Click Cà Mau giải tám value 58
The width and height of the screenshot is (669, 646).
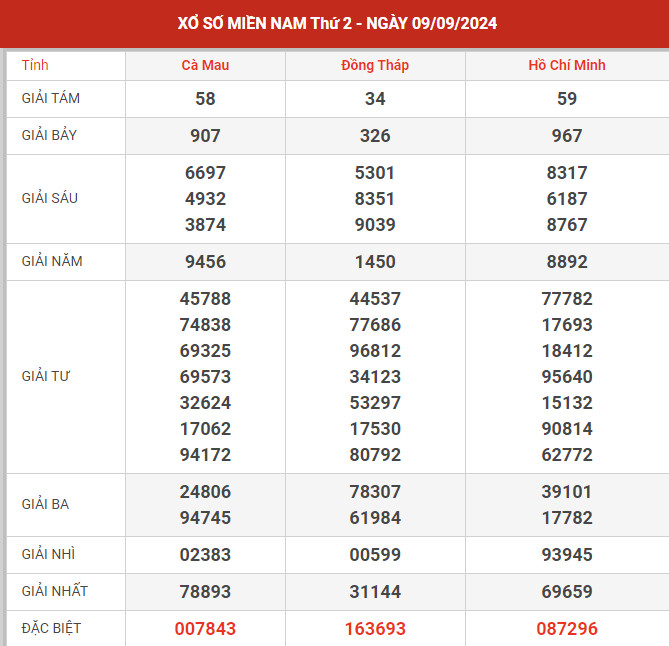(x=205, y=99)
